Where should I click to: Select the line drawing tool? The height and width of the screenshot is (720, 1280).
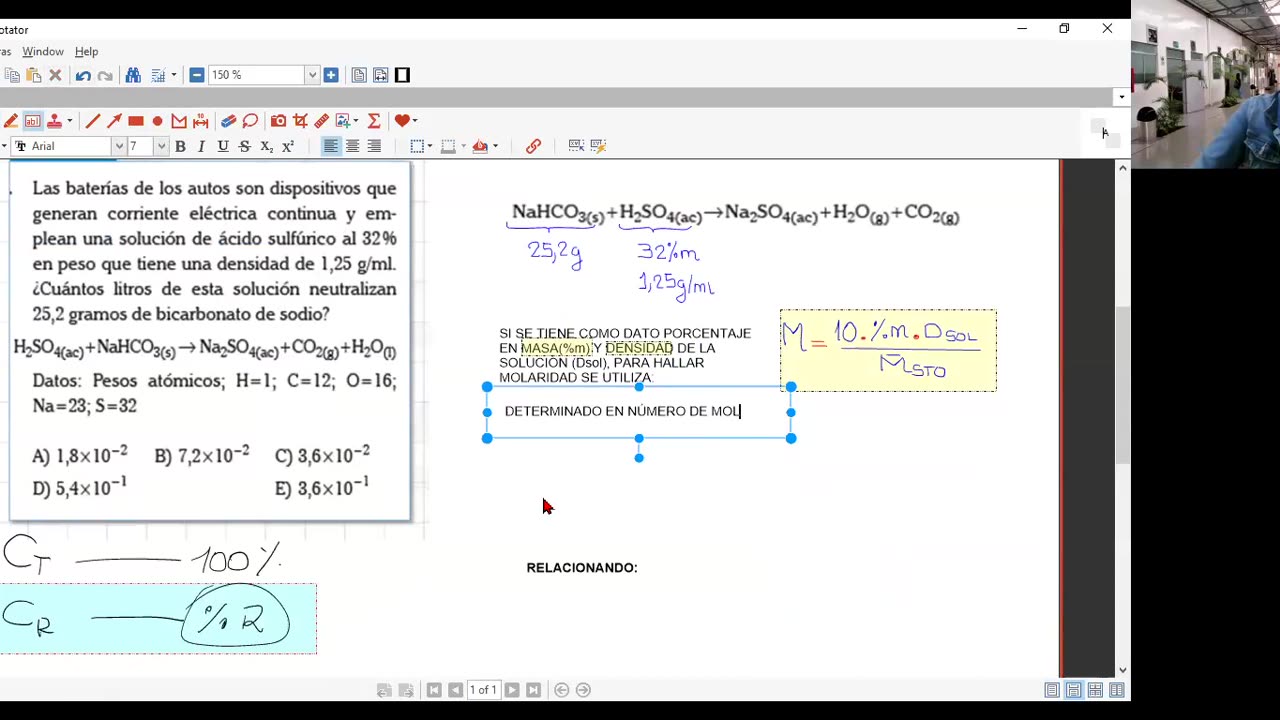[93, 121]
